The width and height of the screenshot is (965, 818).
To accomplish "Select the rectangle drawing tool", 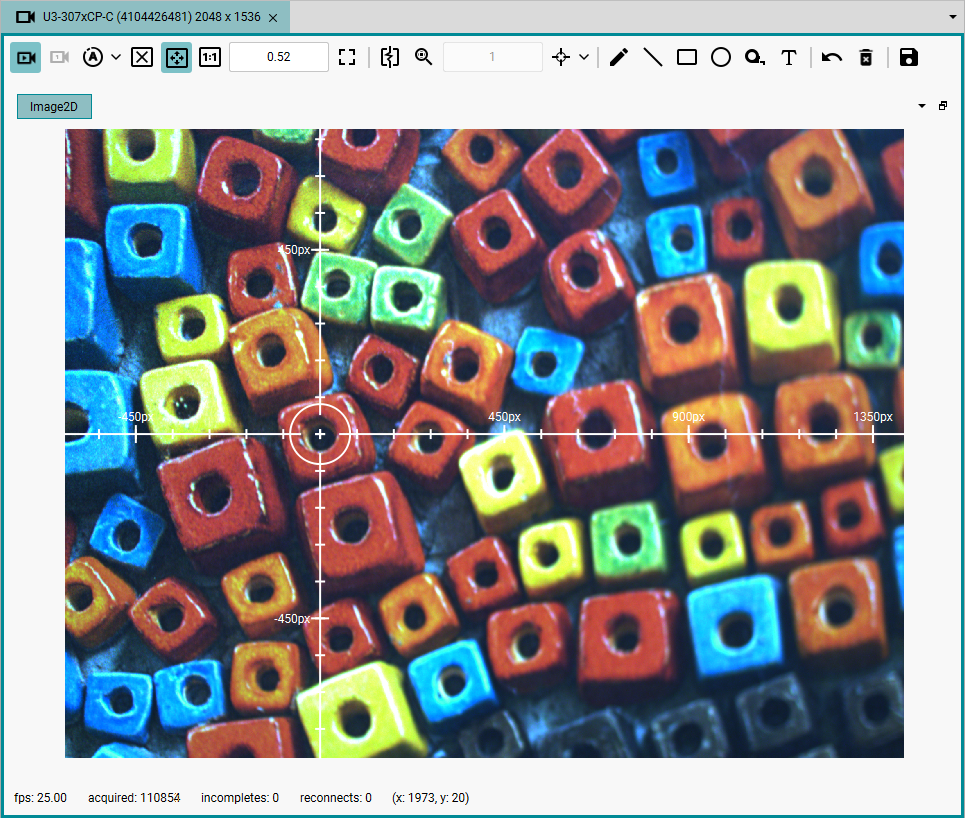I will 687,57.
